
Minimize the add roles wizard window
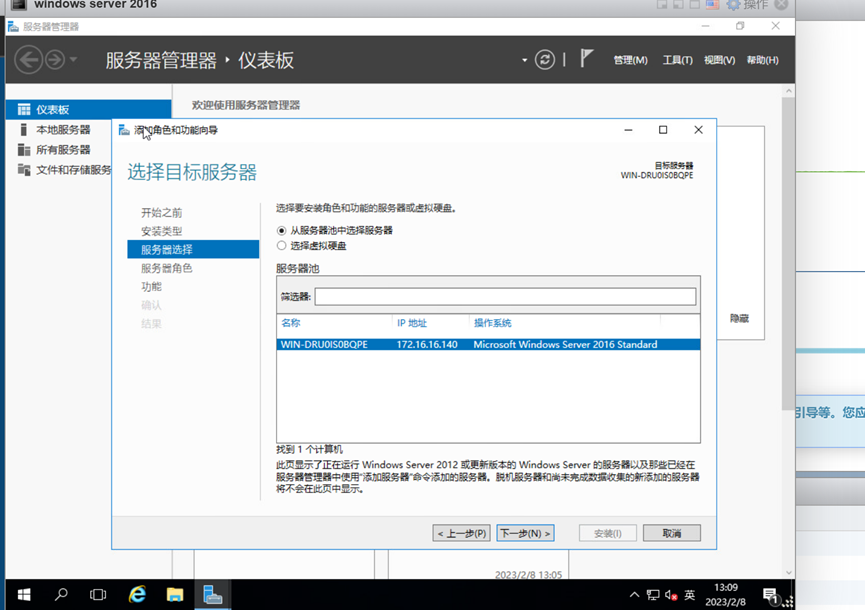[628, 130]
